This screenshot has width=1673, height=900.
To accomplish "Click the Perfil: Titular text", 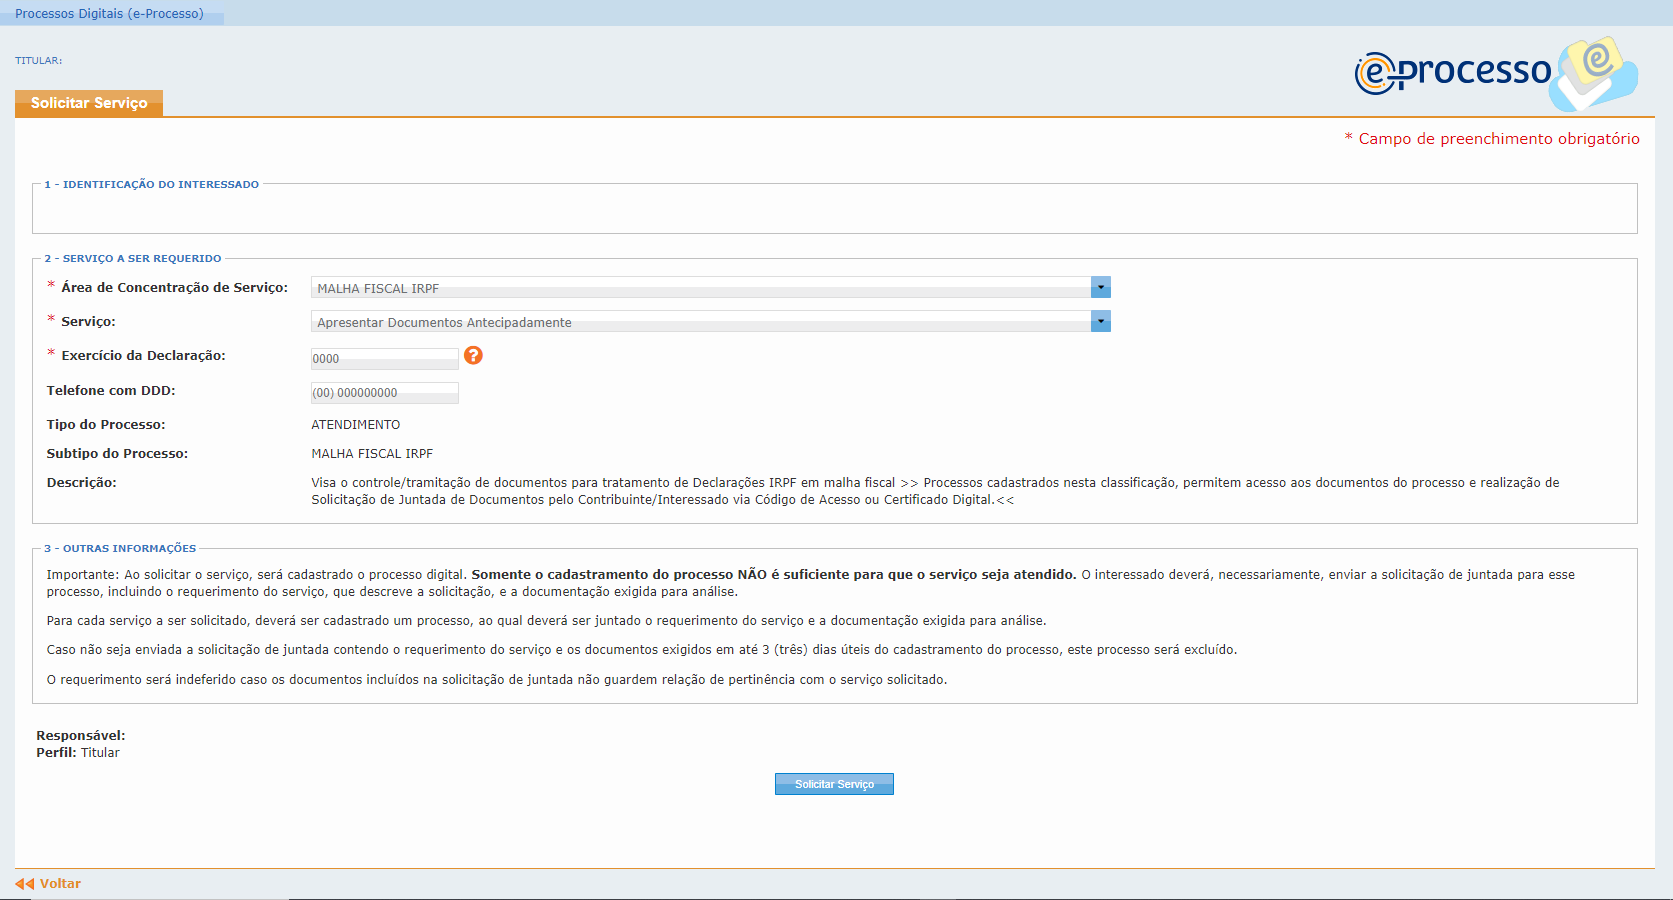I will coord(78,753).
